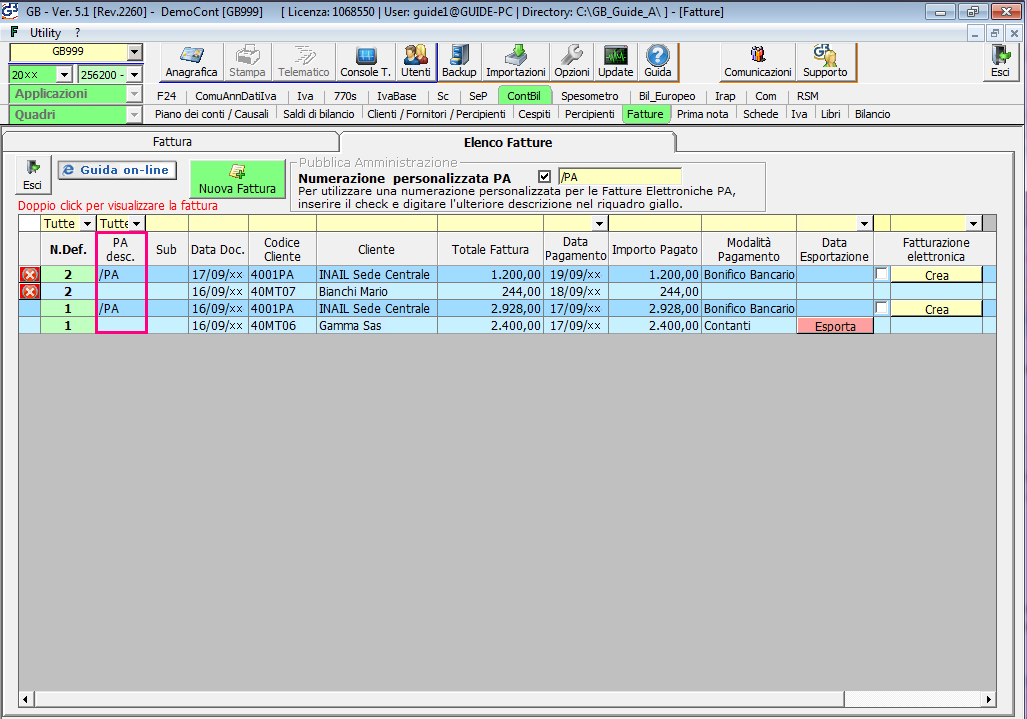Viewport: 1027px width, 719px height.
Task: Expand the Applicazioni dropdown
Action: point(134,94)
